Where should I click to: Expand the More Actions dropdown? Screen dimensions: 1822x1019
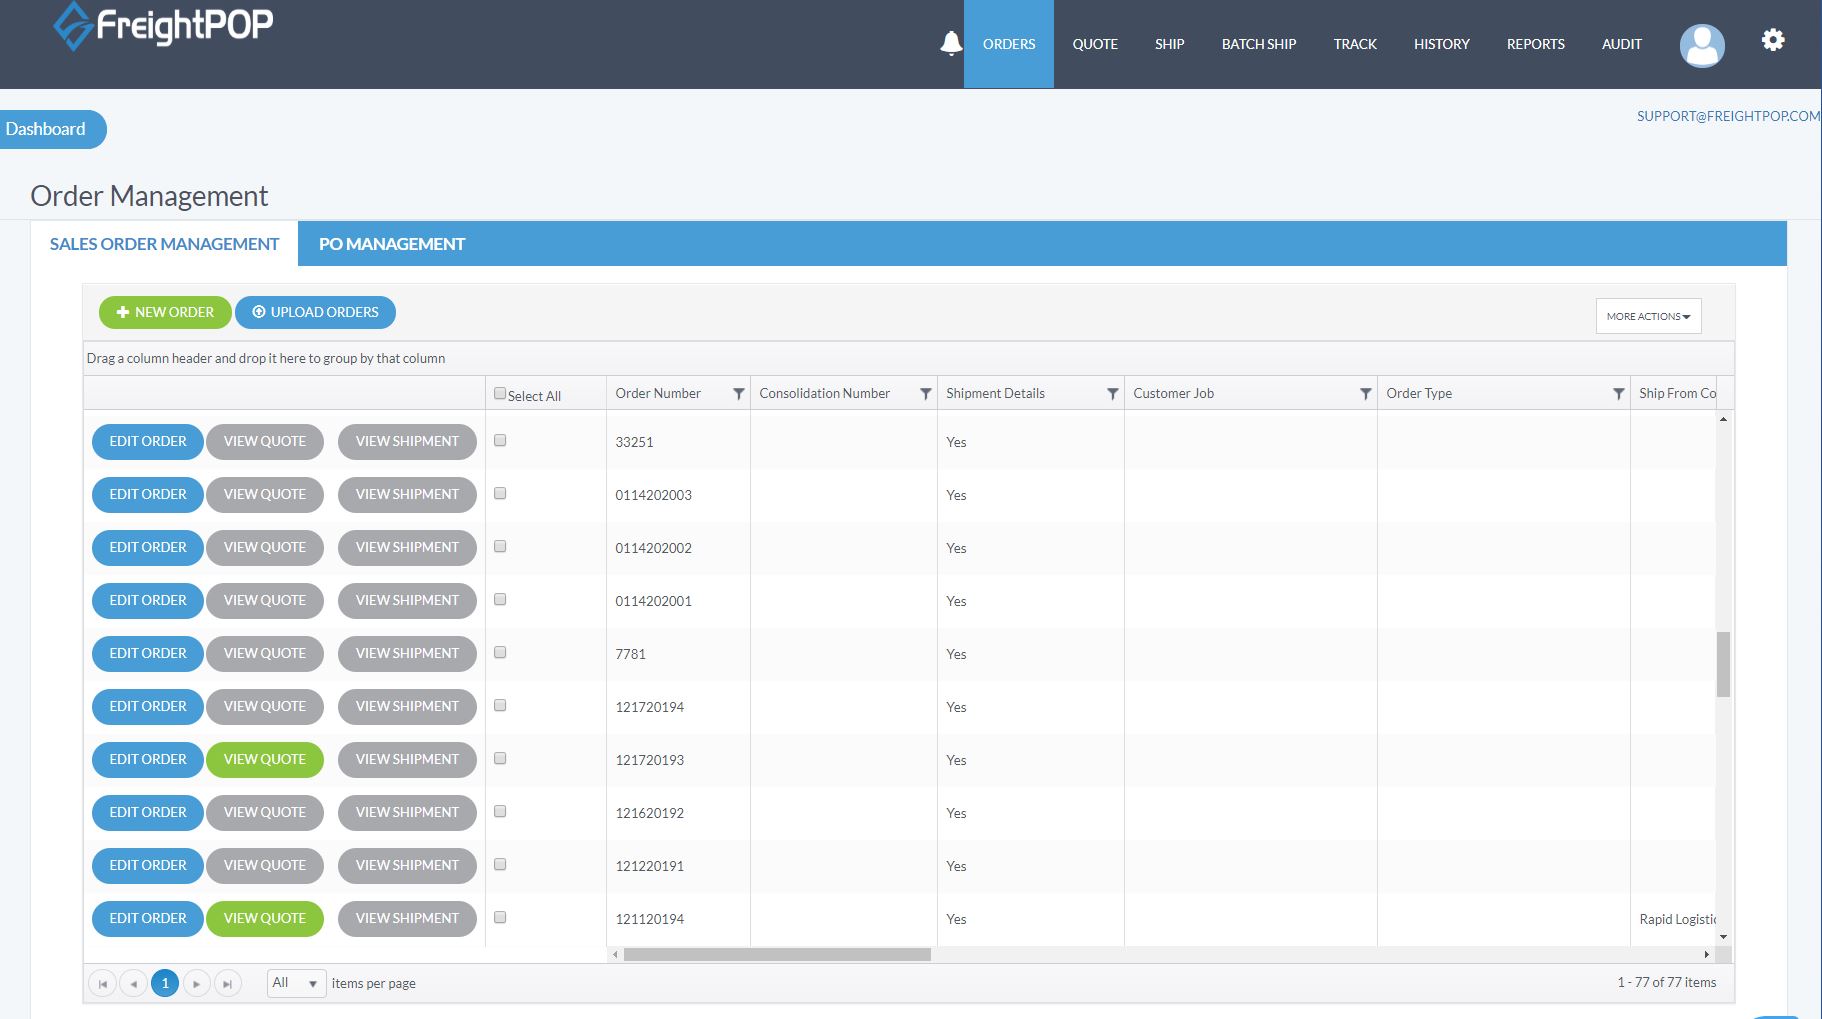pyautogui.click(x=1647, y=316)
